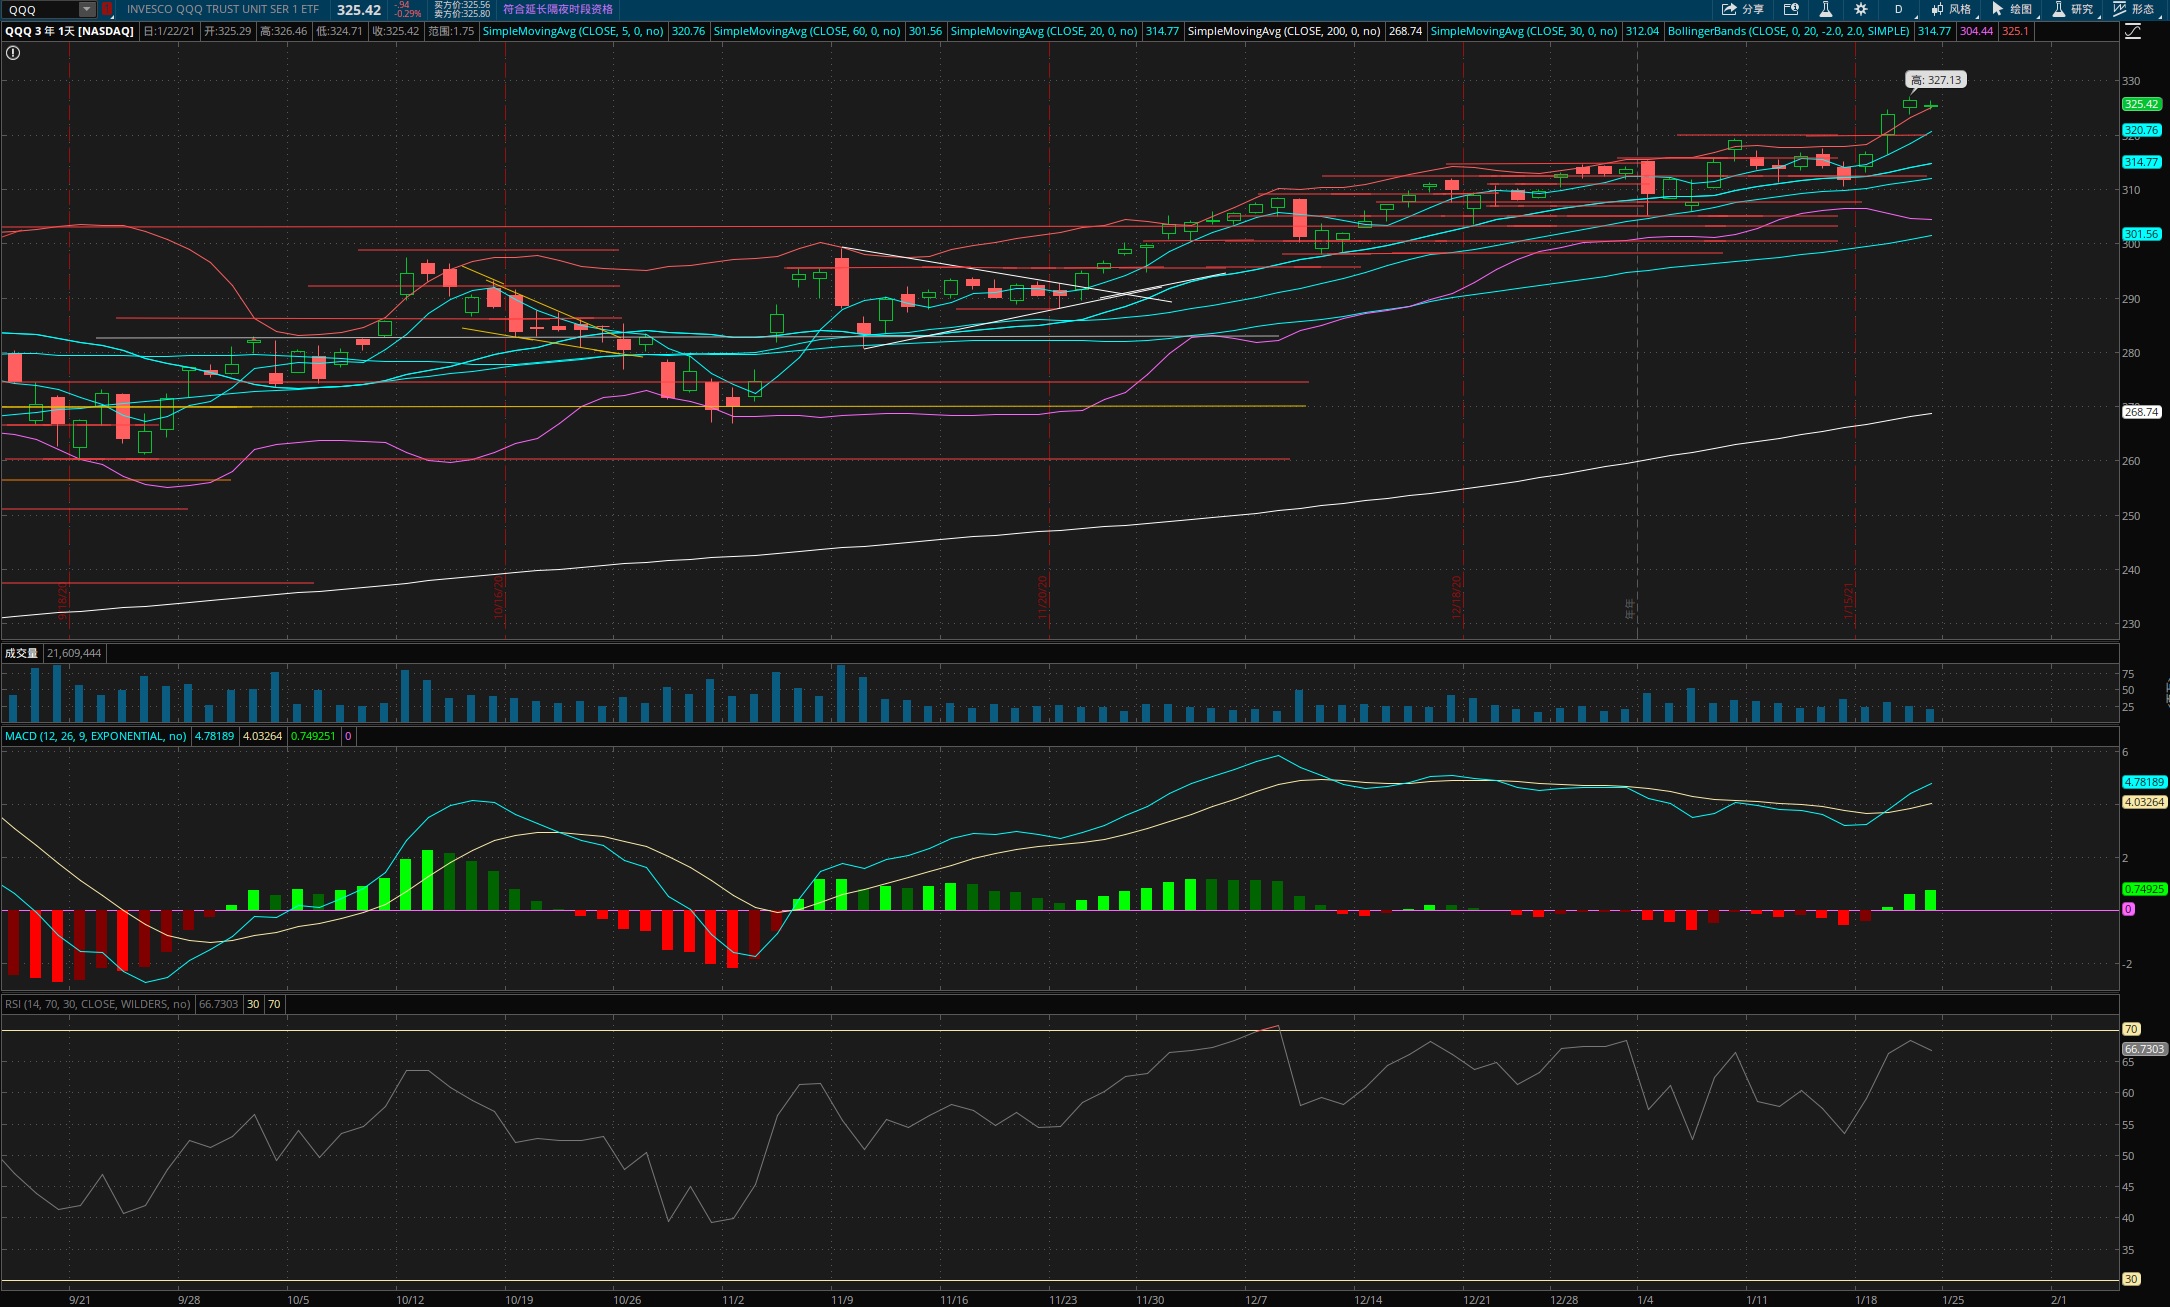Select SimpleMovingAvg (CLOSE, 200, 0, no) label

[x=1284, y=31]
